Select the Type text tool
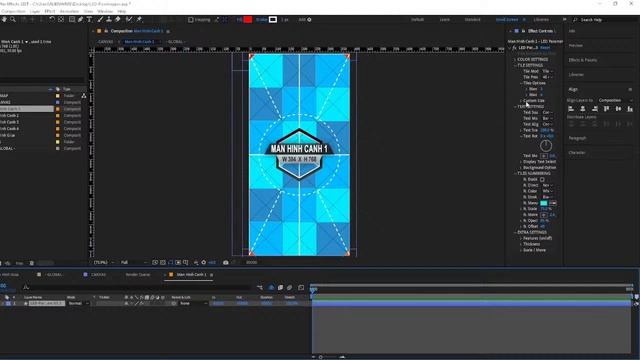Image resolution: width=640 pixels, height=360 pixels. (x=89, y=19)
